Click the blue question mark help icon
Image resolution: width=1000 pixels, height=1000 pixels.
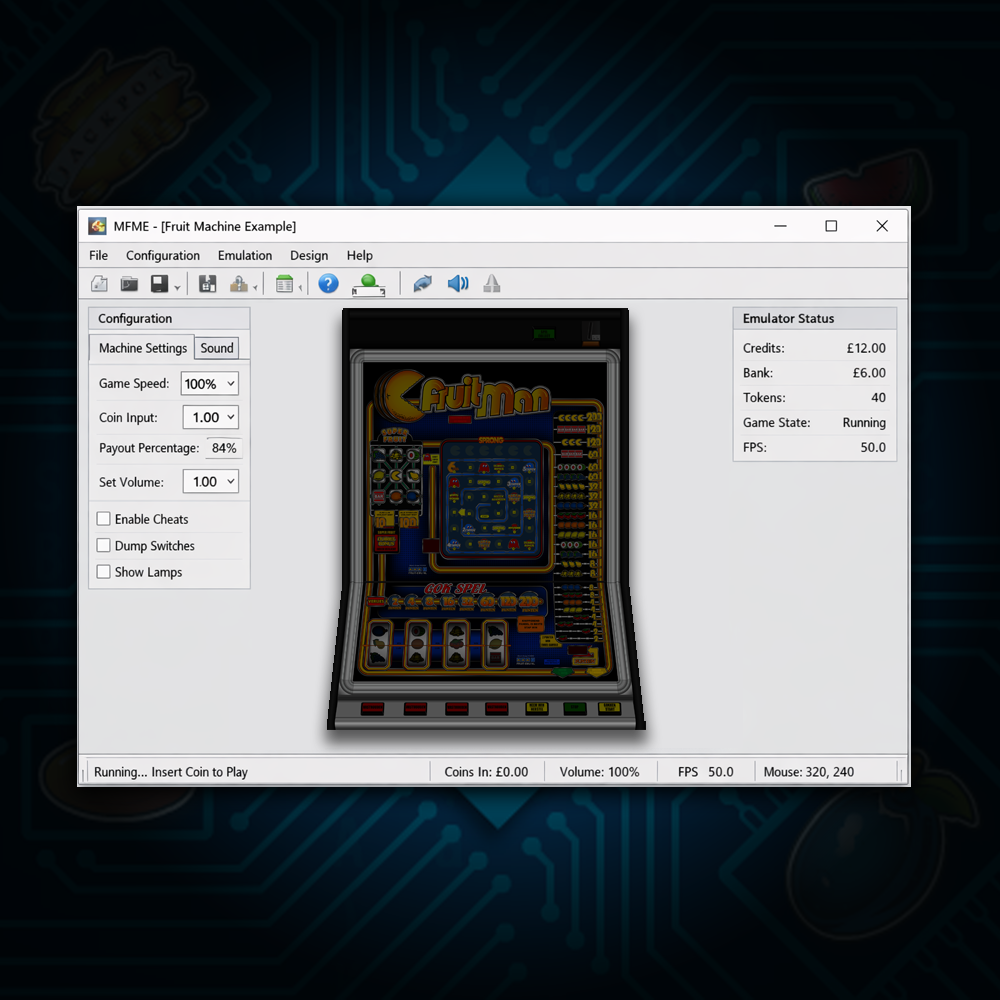tap(328, 284)
